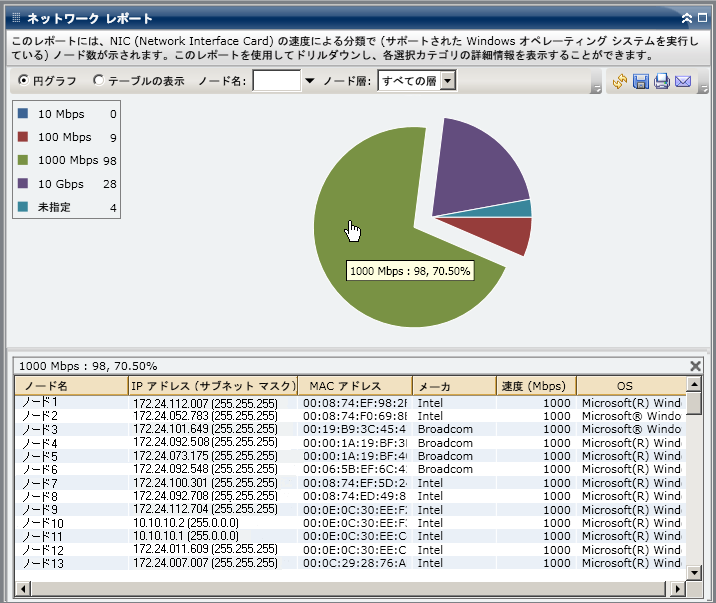Click the purple 10 Gbps pie slice
This screenshot has height=603, width=716.
(x=480, y=165)
